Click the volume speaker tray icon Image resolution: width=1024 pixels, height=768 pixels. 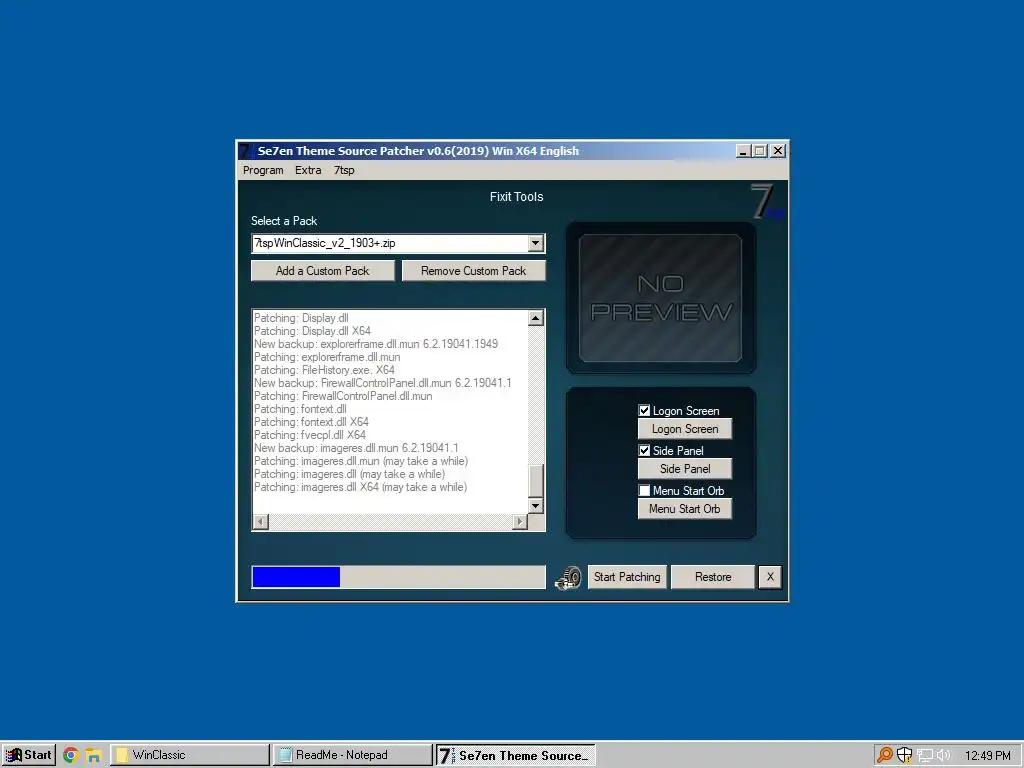[x=944, y=756]
